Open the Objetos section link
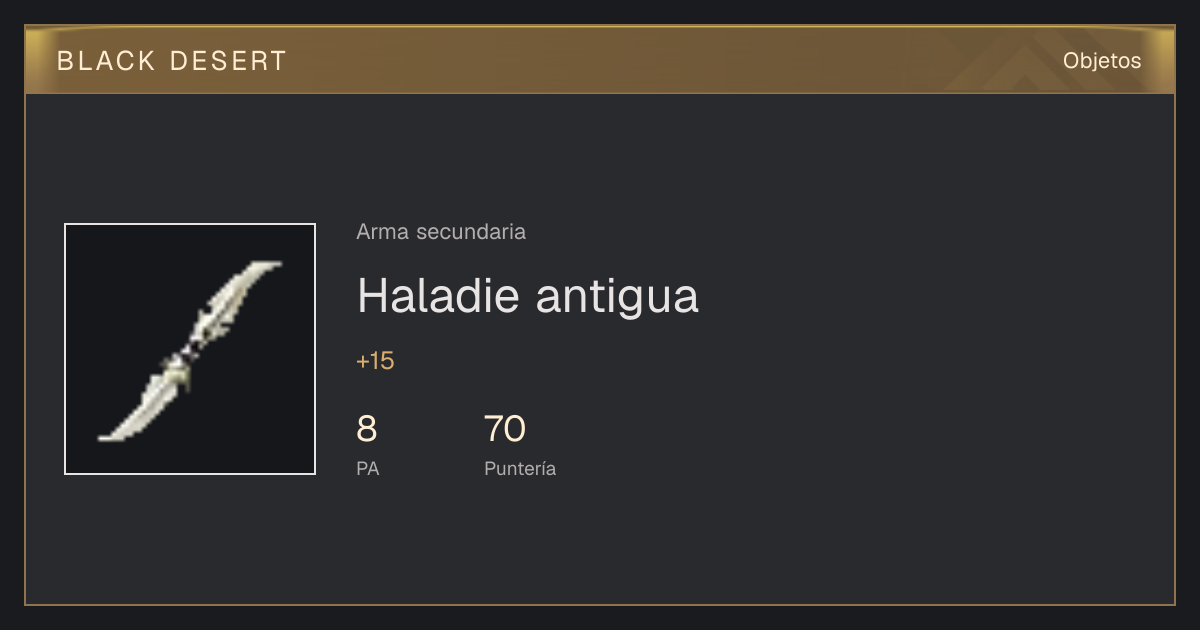The height and width of the screenshot is (630, 1200). 1102,61
